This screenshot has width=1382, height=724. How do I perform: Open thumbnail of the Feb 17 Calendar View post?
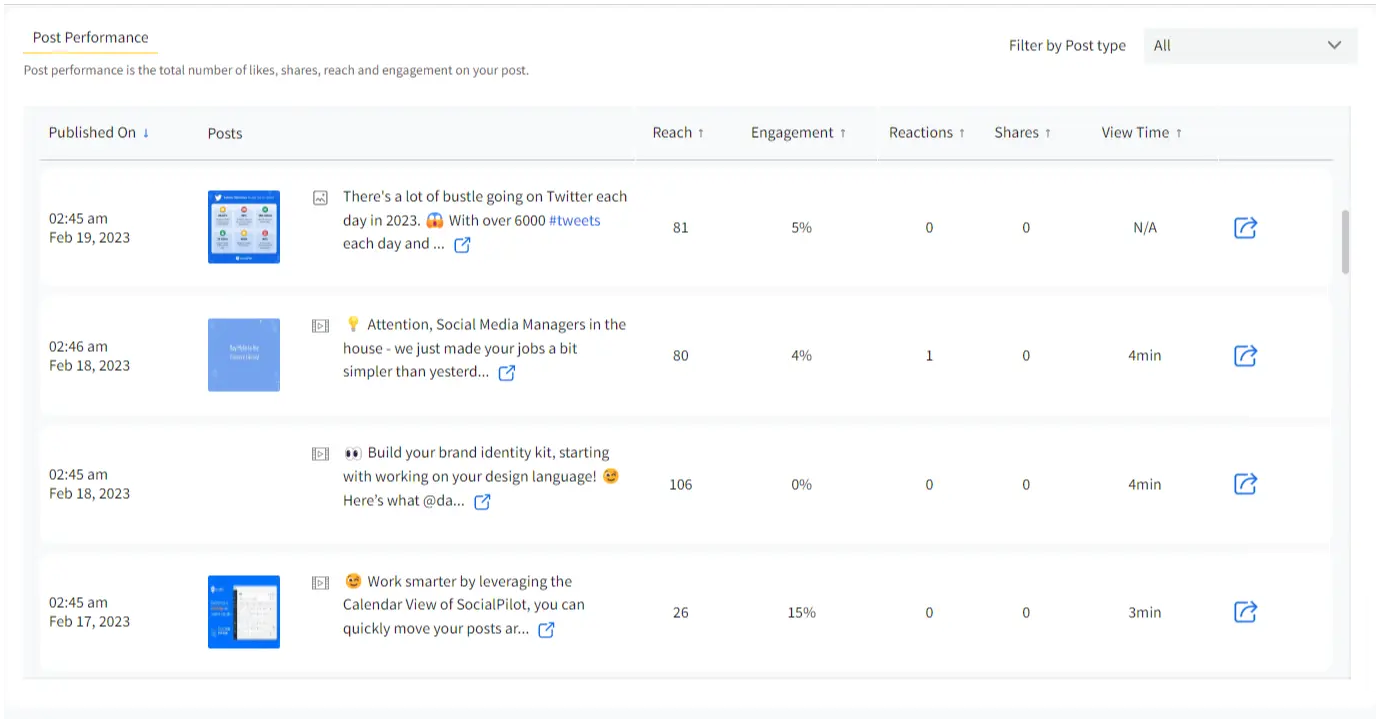244,612
